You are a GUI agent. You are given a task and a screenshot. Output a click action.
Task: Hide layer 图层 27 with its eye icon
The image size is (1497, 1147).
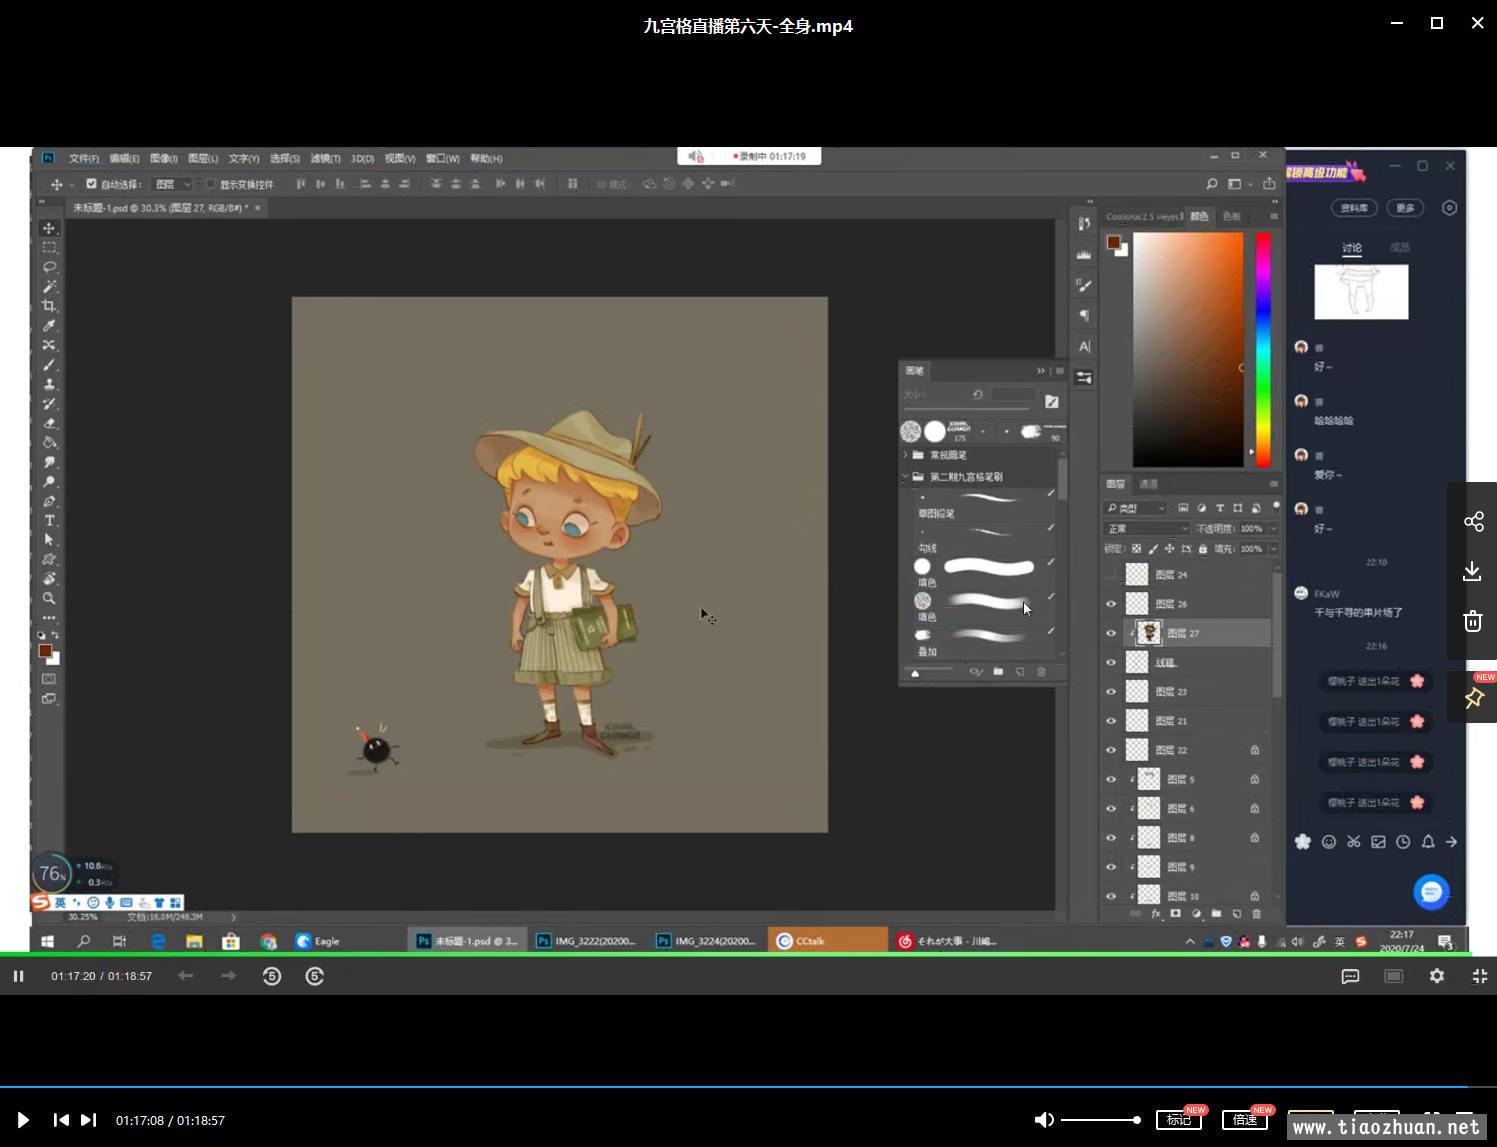click(x=1110, y=633)
